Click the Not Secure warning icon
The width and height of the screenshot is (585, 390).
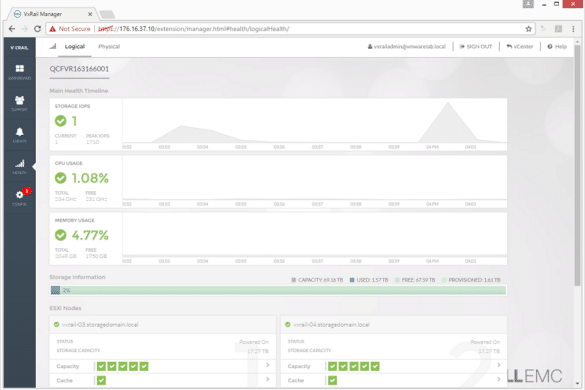[x=53, y=29]
